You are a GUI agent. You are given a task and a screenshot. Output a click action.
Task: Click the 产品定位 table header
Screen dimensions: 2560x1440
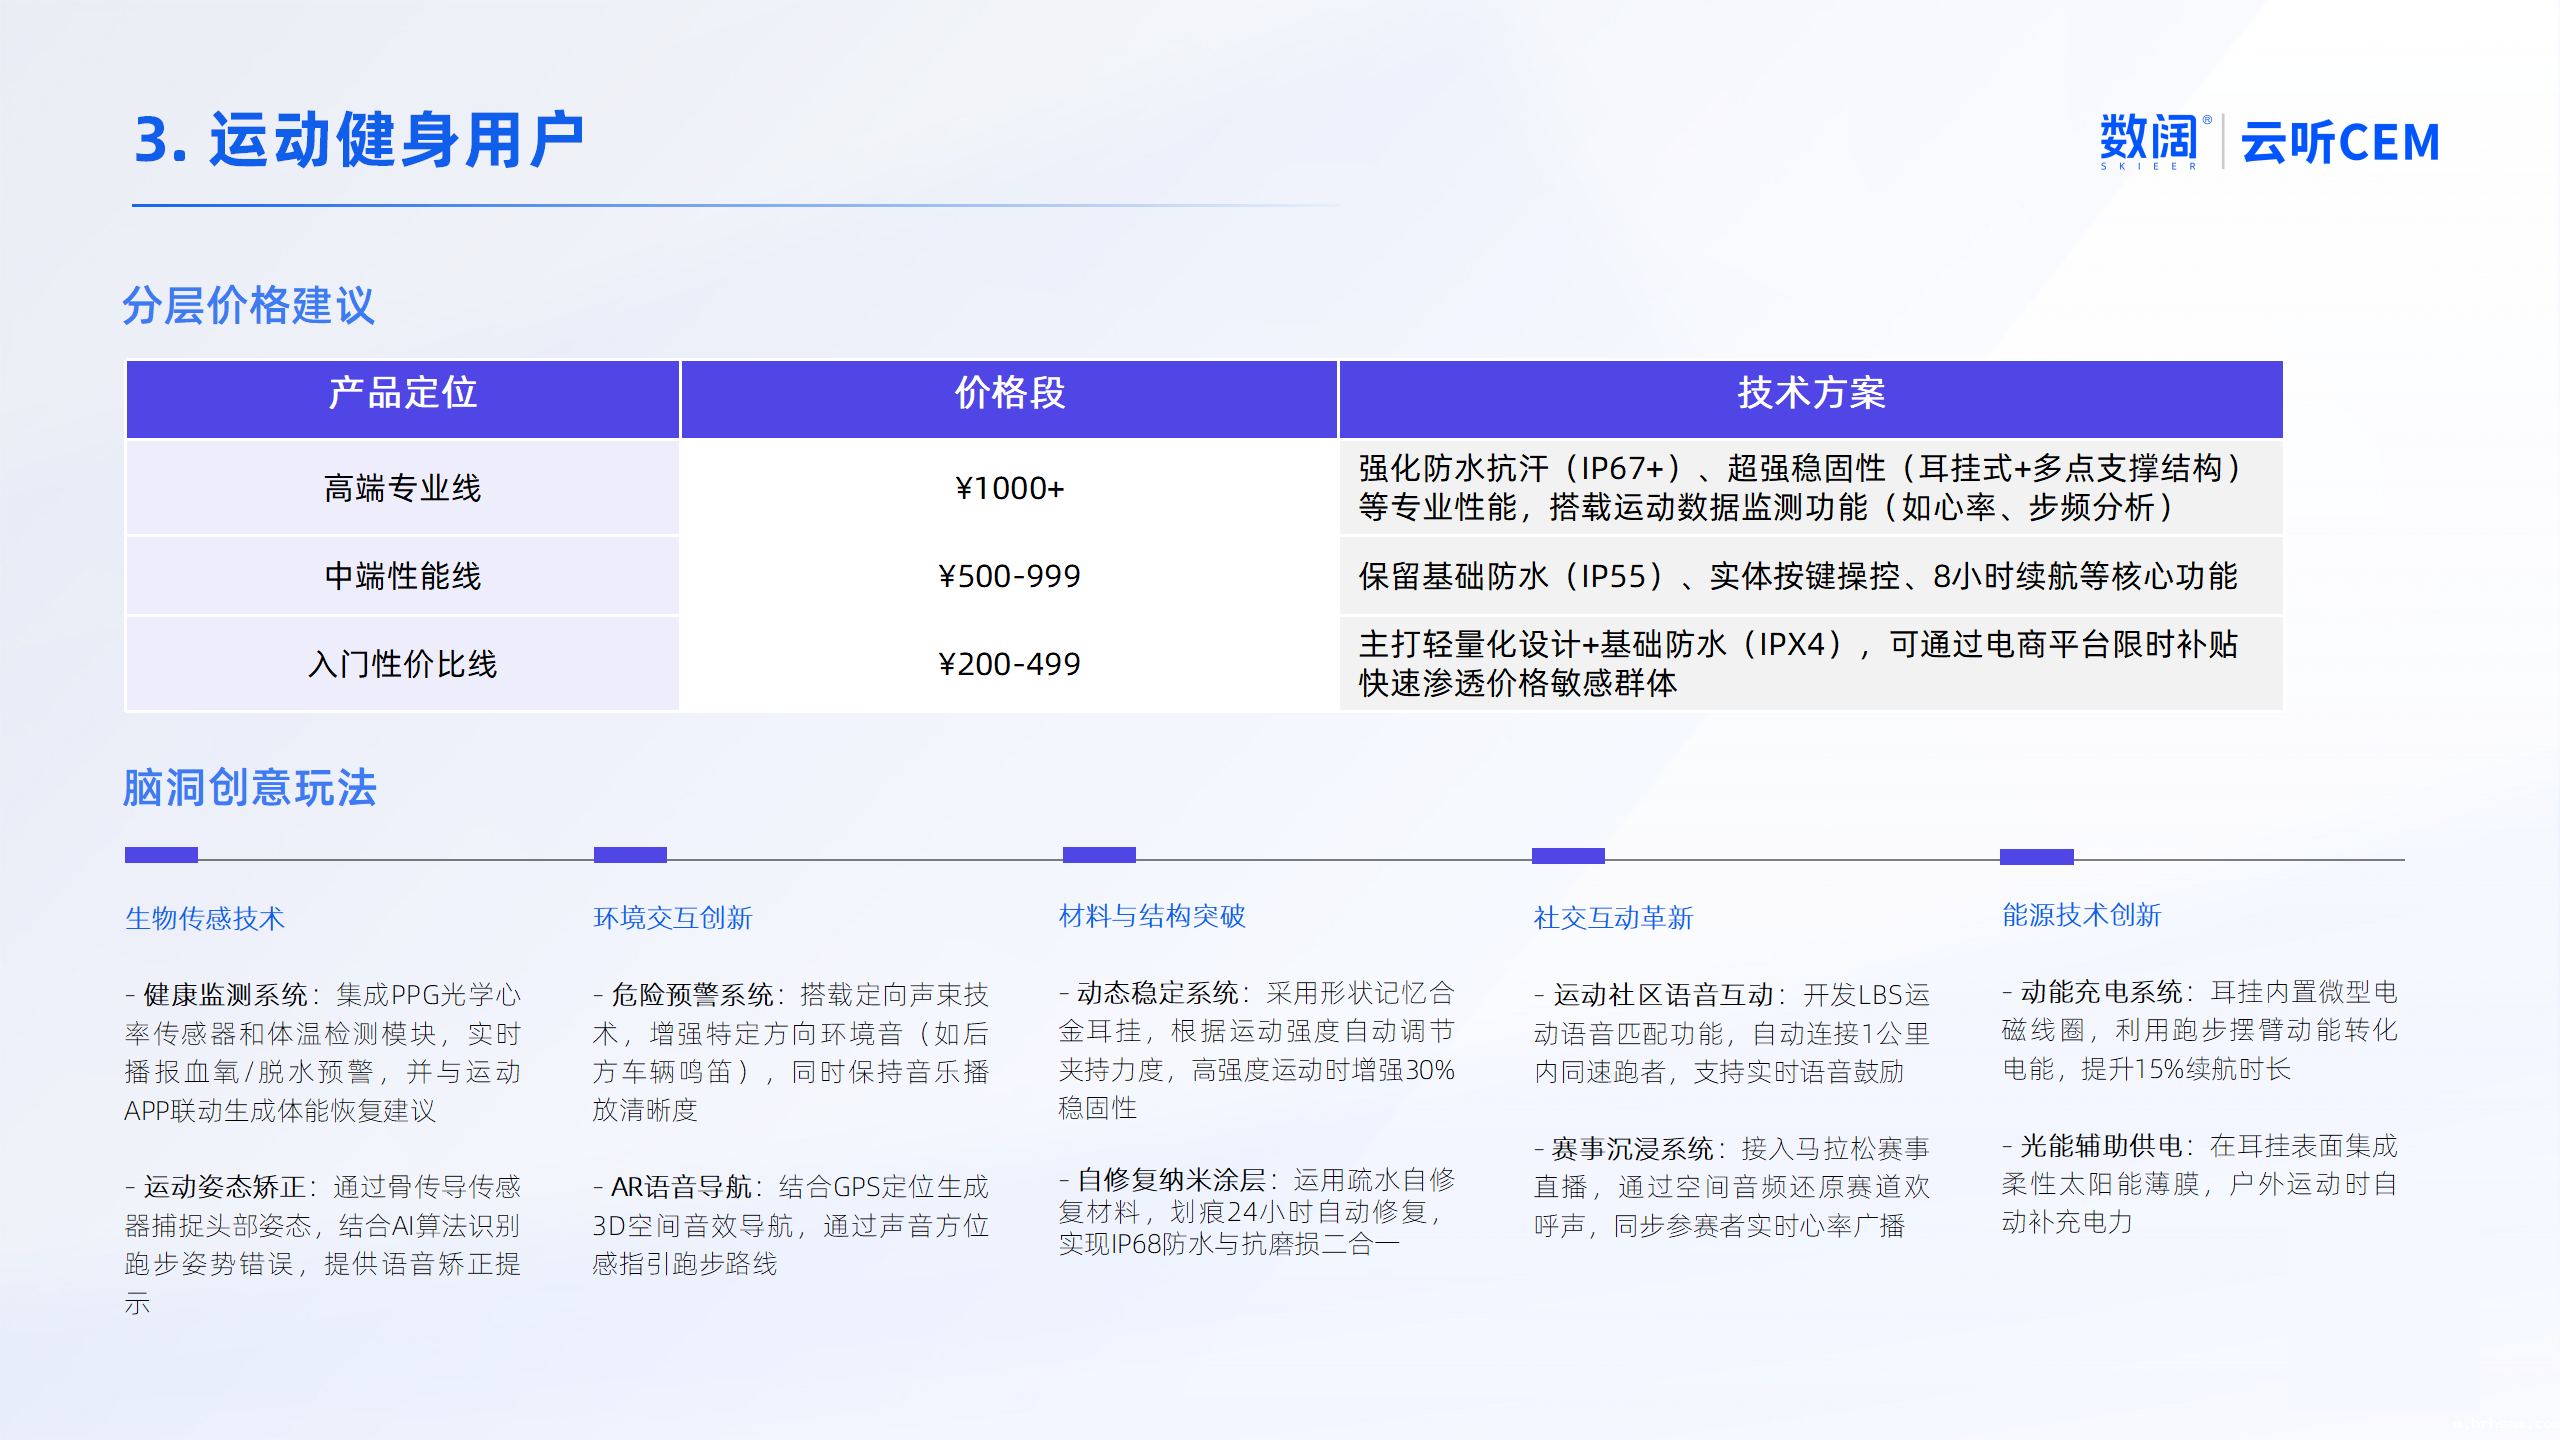pos(402,393)
